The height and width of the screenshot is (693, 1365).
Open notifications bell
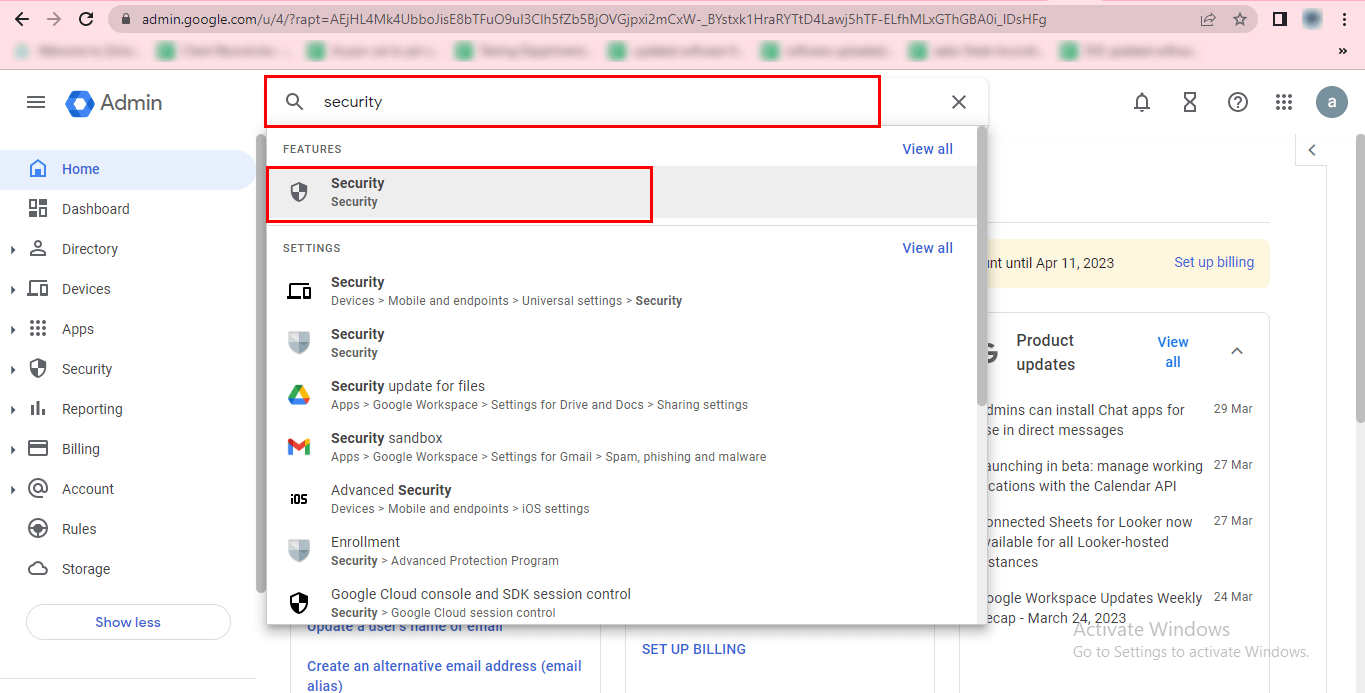click(1141, 102)
